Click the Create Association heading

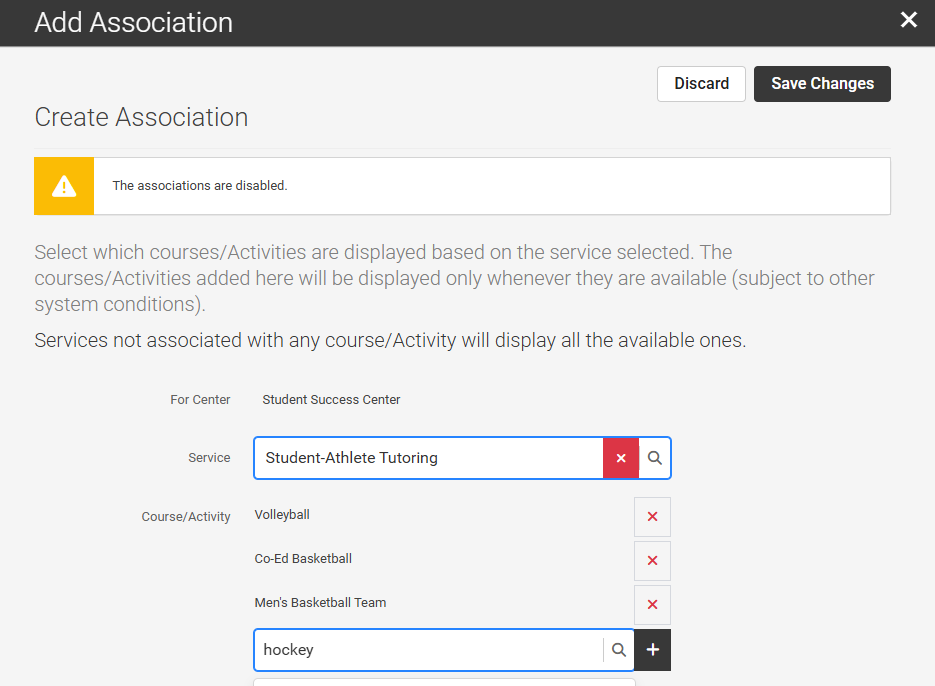141,117
